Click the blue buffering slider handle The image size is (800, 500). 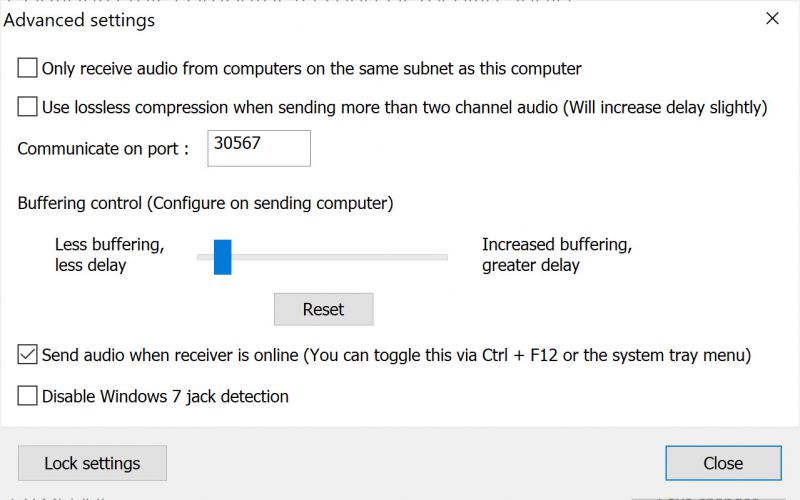(x=222, y=256)
